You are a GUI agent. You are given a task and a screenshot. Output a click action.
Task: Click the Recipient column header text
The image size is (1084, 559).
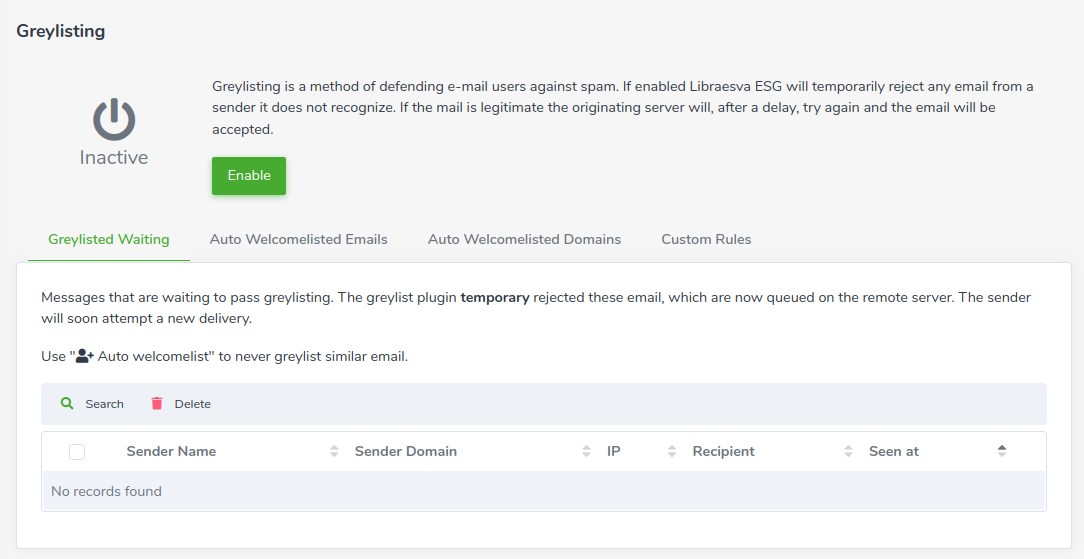pos(723,451)
